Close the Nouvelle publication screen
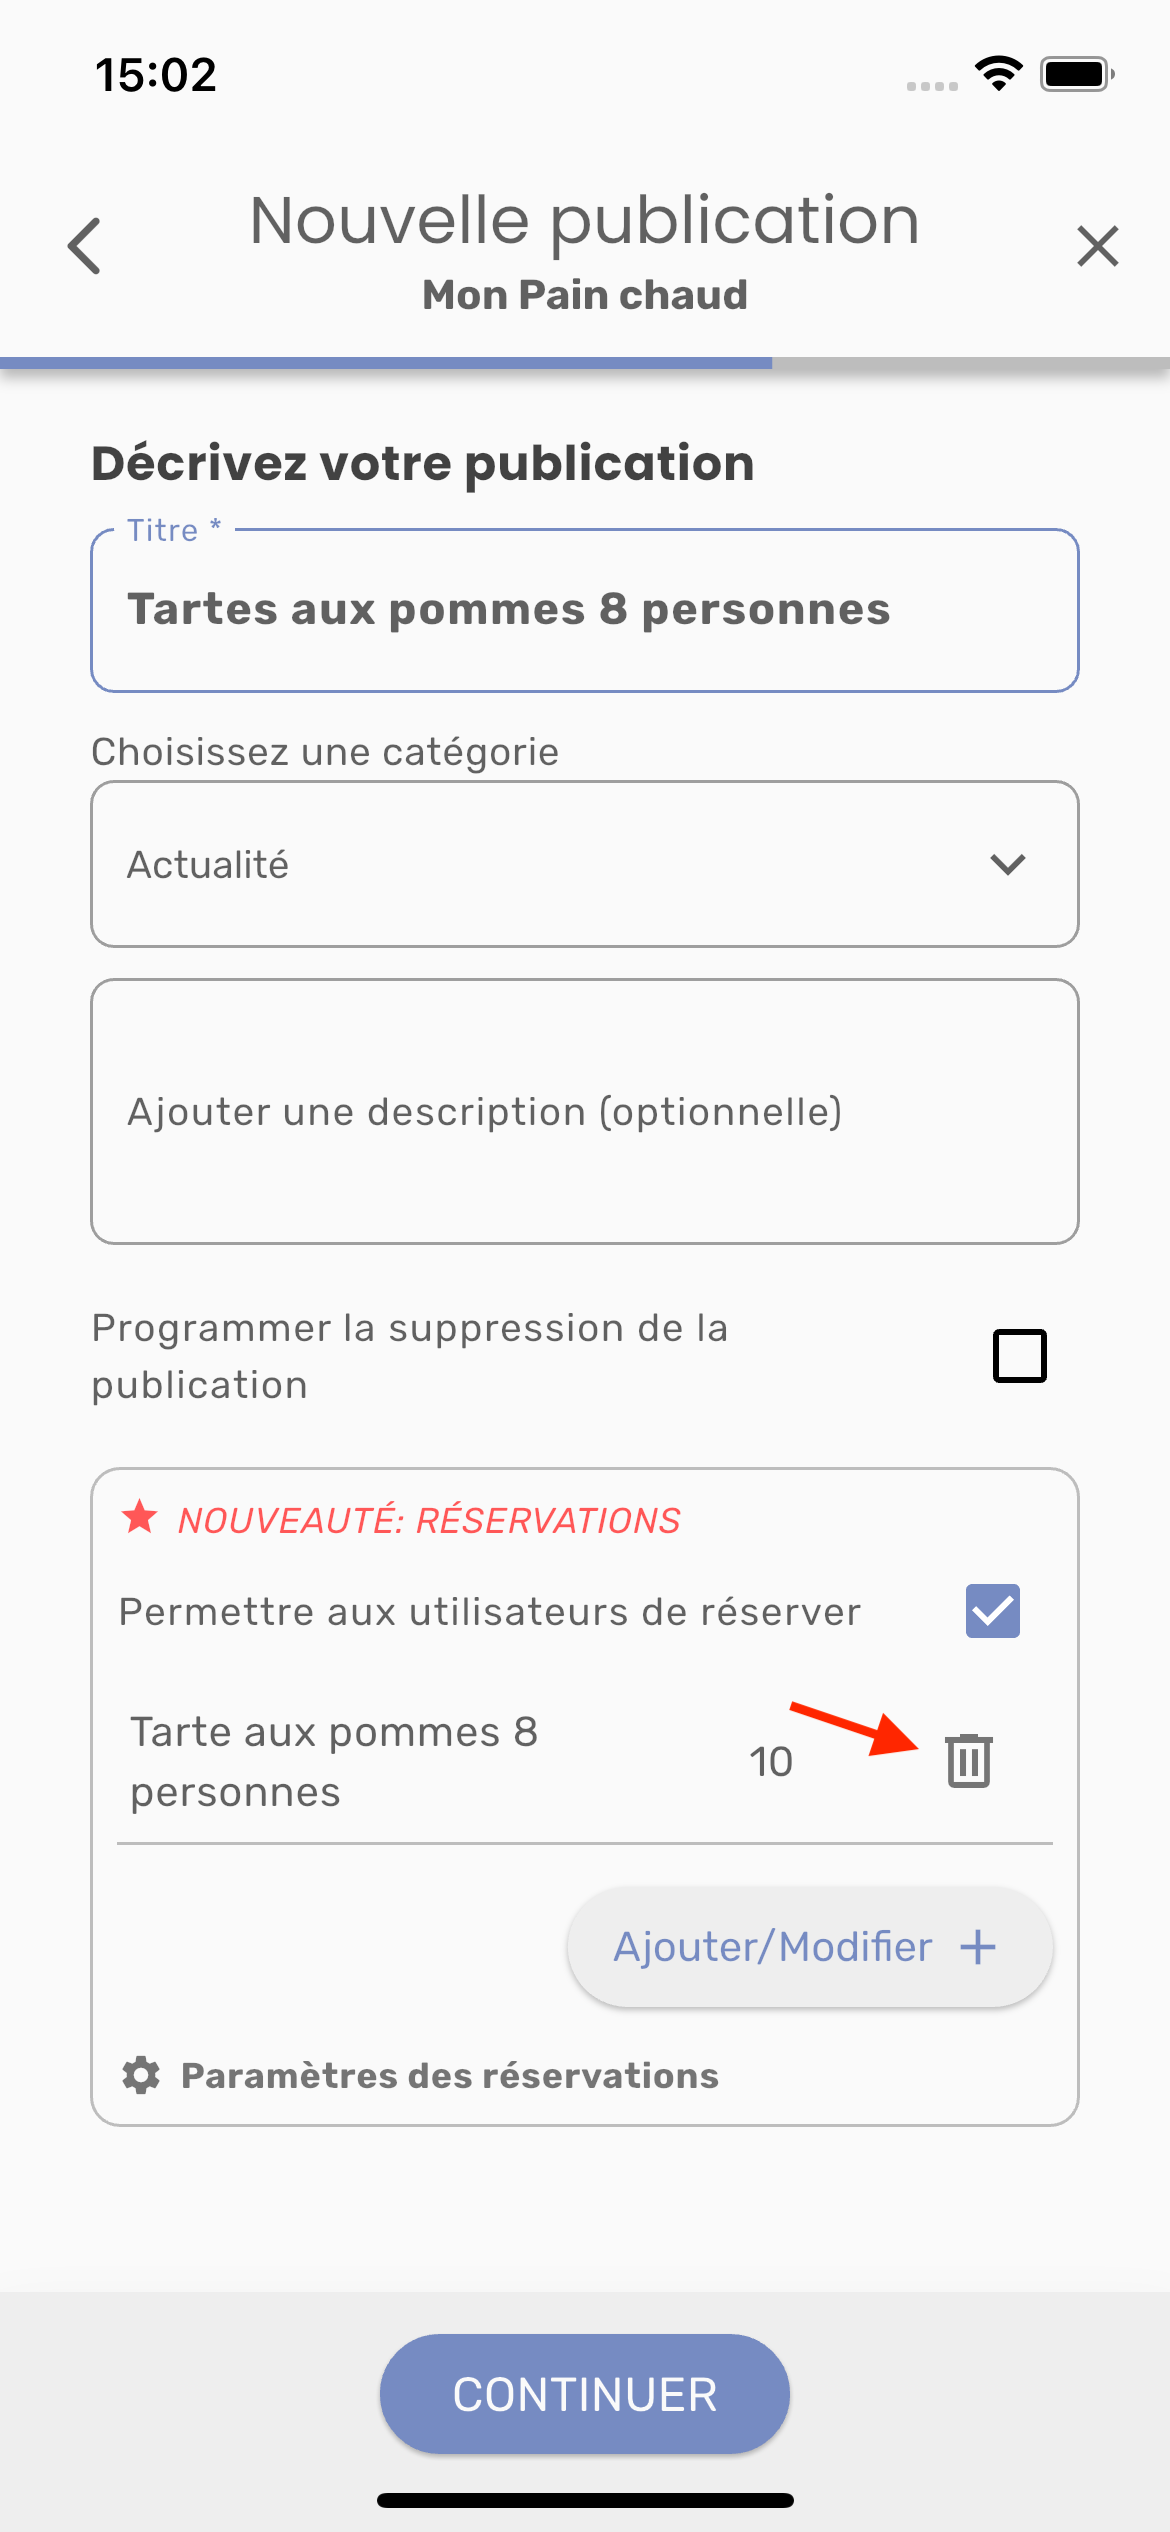Image resolution: width=1170 pixels, height=2532 pixels. pyautogui.click(x=1097, y=246)
